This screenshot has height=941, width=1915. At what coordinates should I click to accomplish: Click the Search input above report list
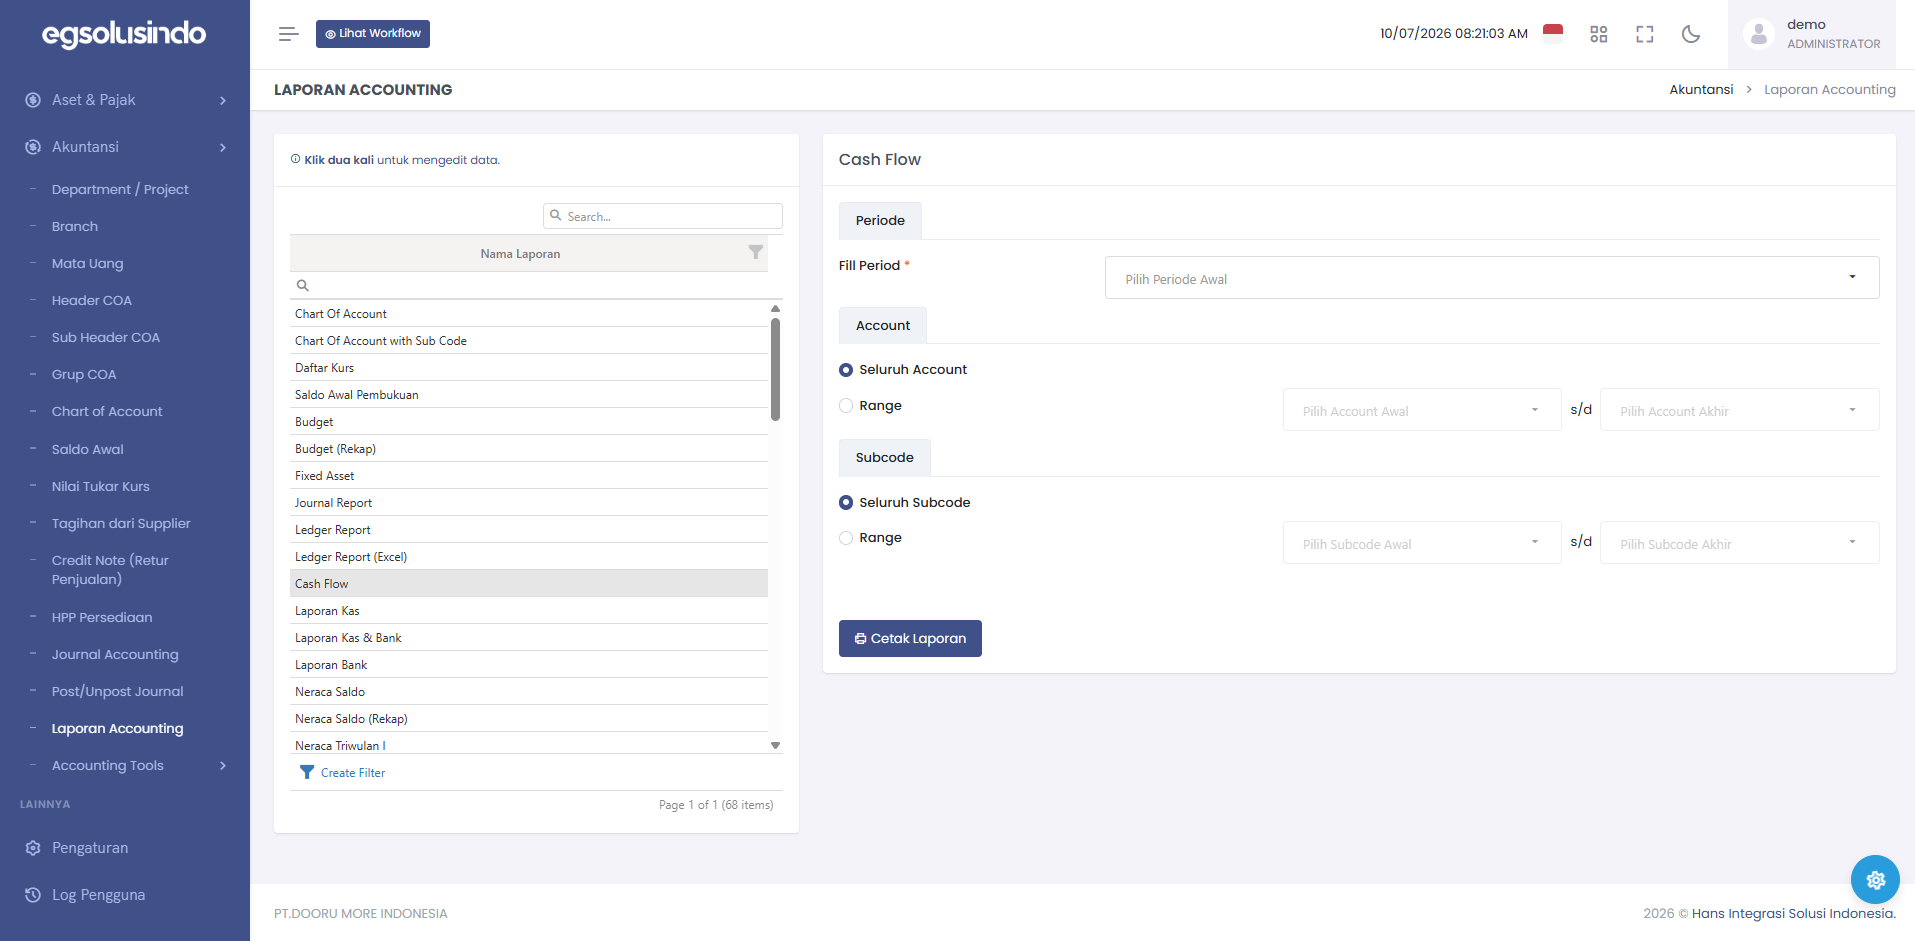[x=663, y=216]
